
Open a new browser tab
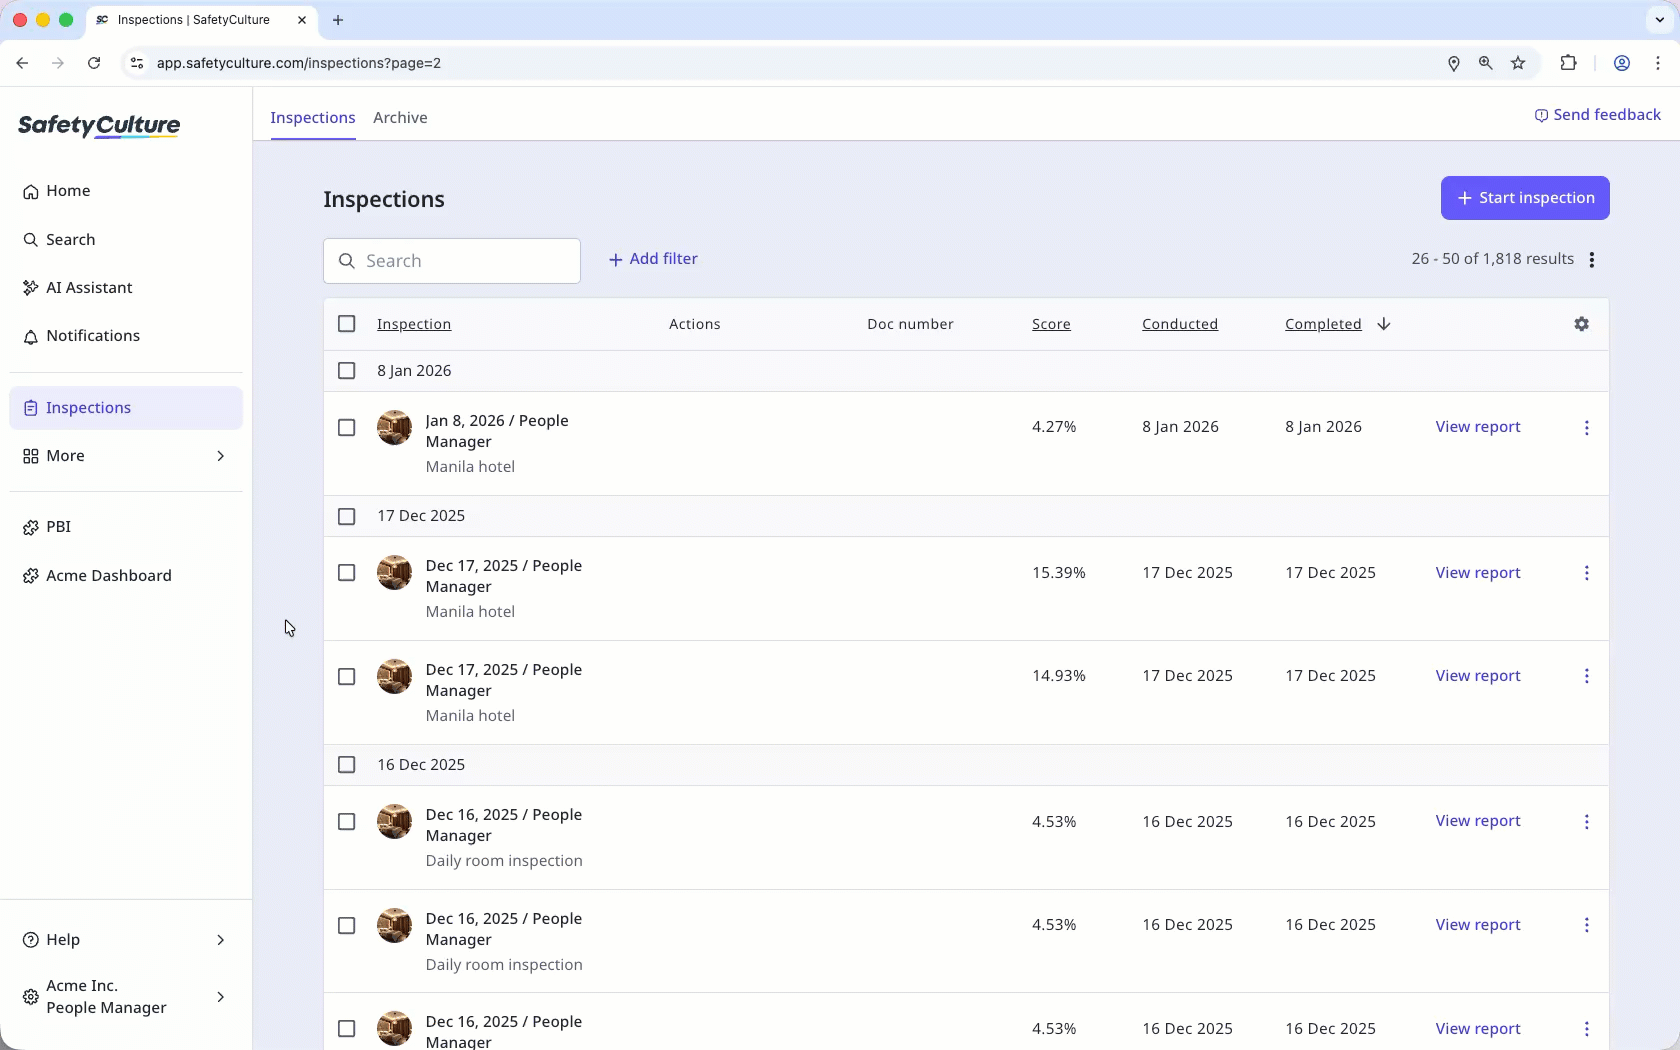point(338,20)
